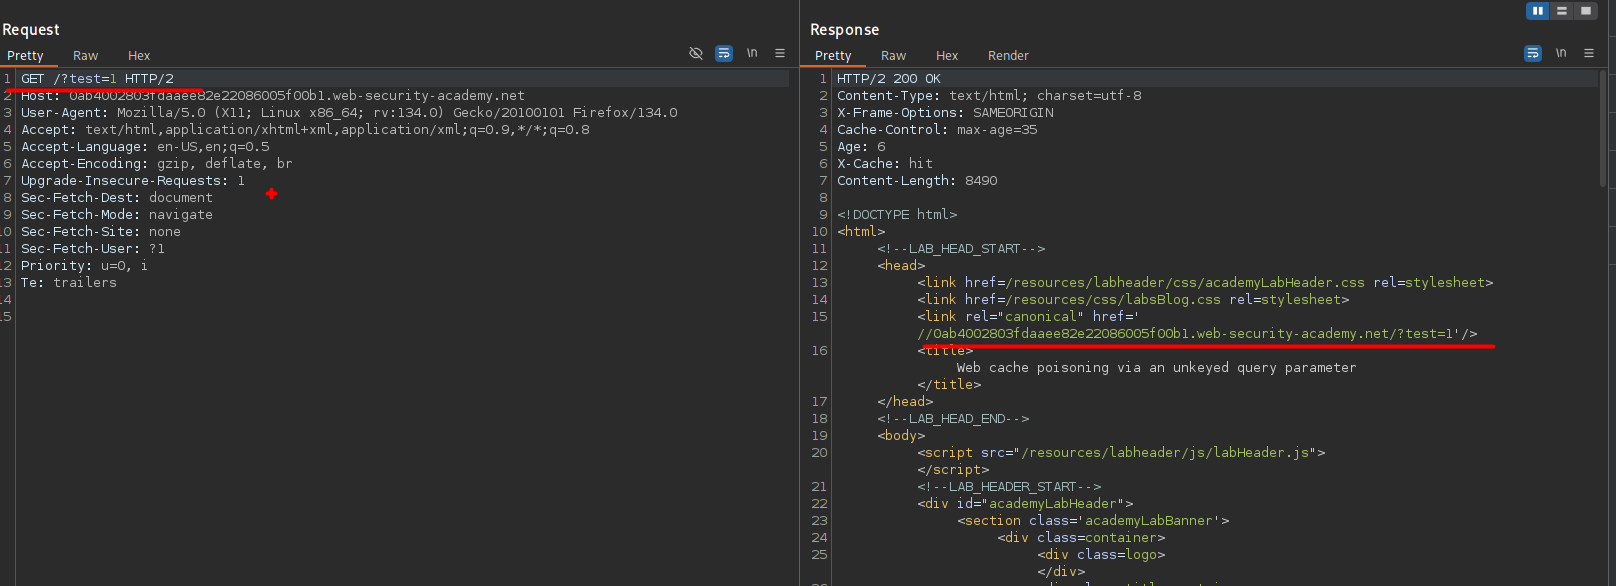
Task: Toggle word wrap icon in Request panel
Action: tap(724, 53)
